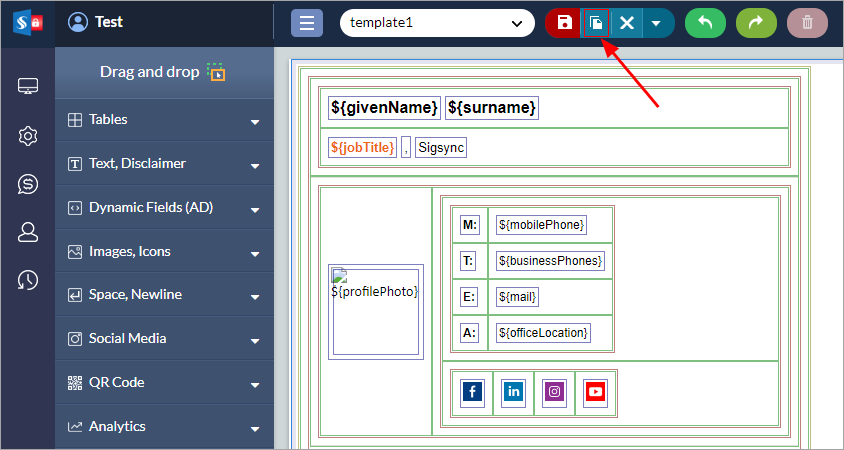Viewport: 844px width, 450px height.
Task: Click the X cancel icon in toolbar
Action: pos(627,23)
